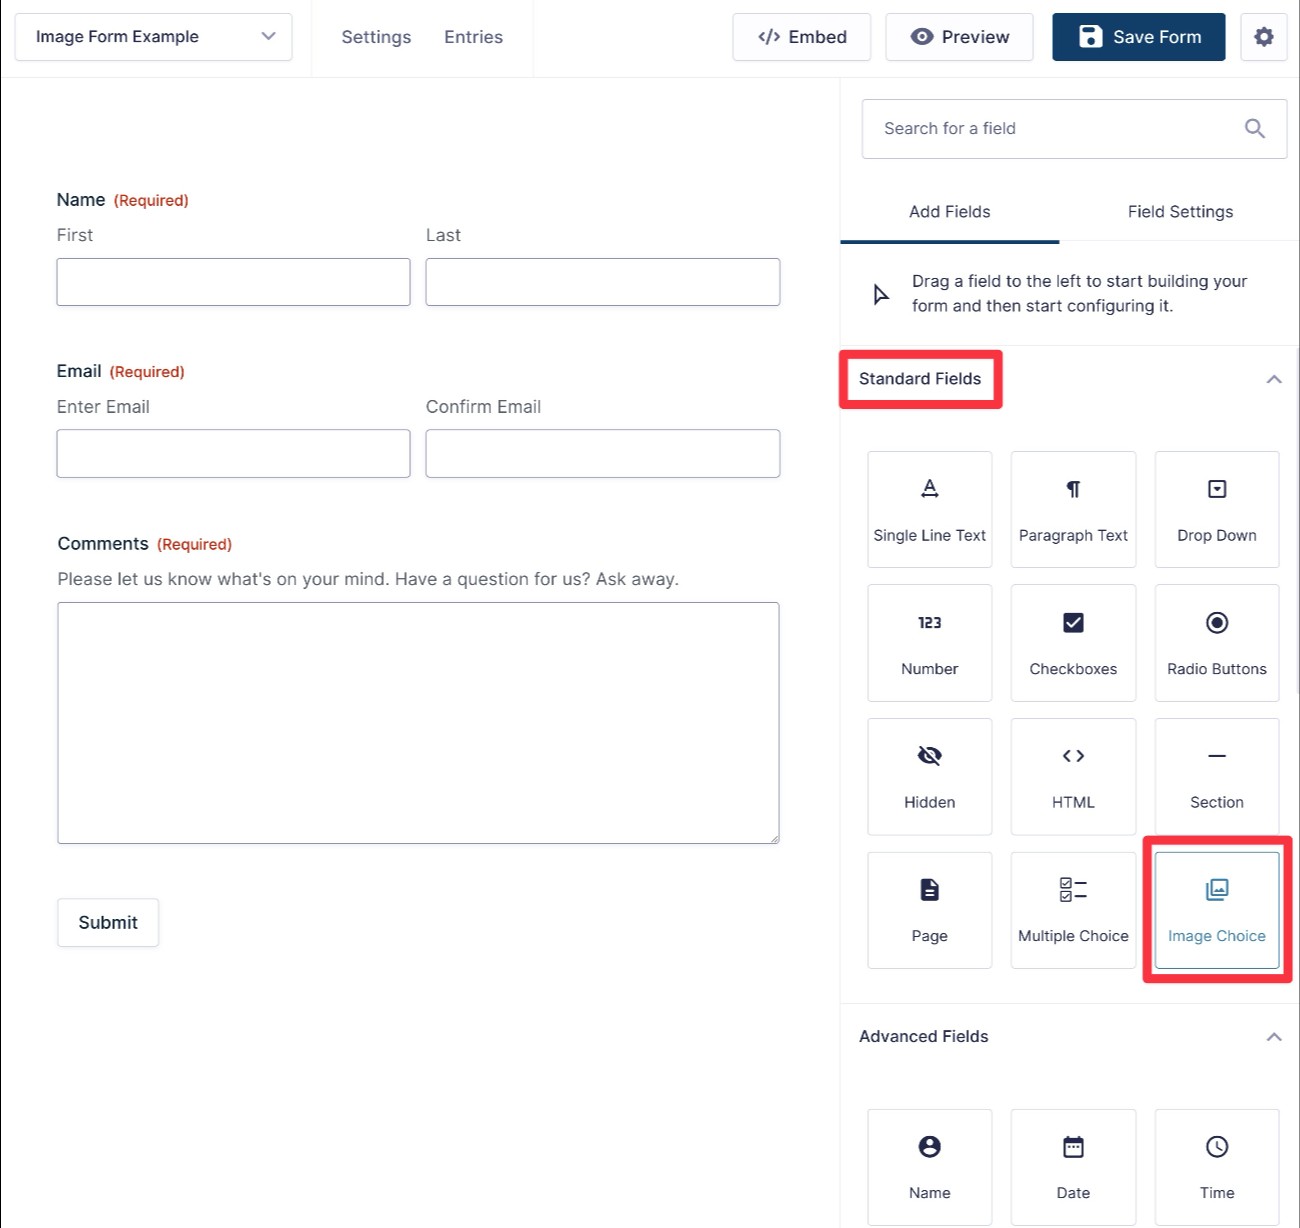Click the Save Form button
Image resolution: width=1300 pixels, height=1228 pixels.
(x=1138, y=37)
